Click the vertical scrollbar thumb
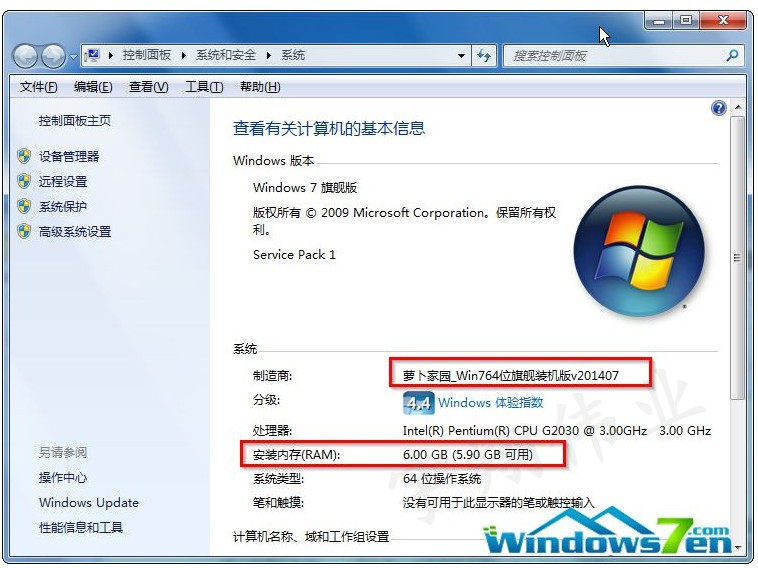 [738, 258]
